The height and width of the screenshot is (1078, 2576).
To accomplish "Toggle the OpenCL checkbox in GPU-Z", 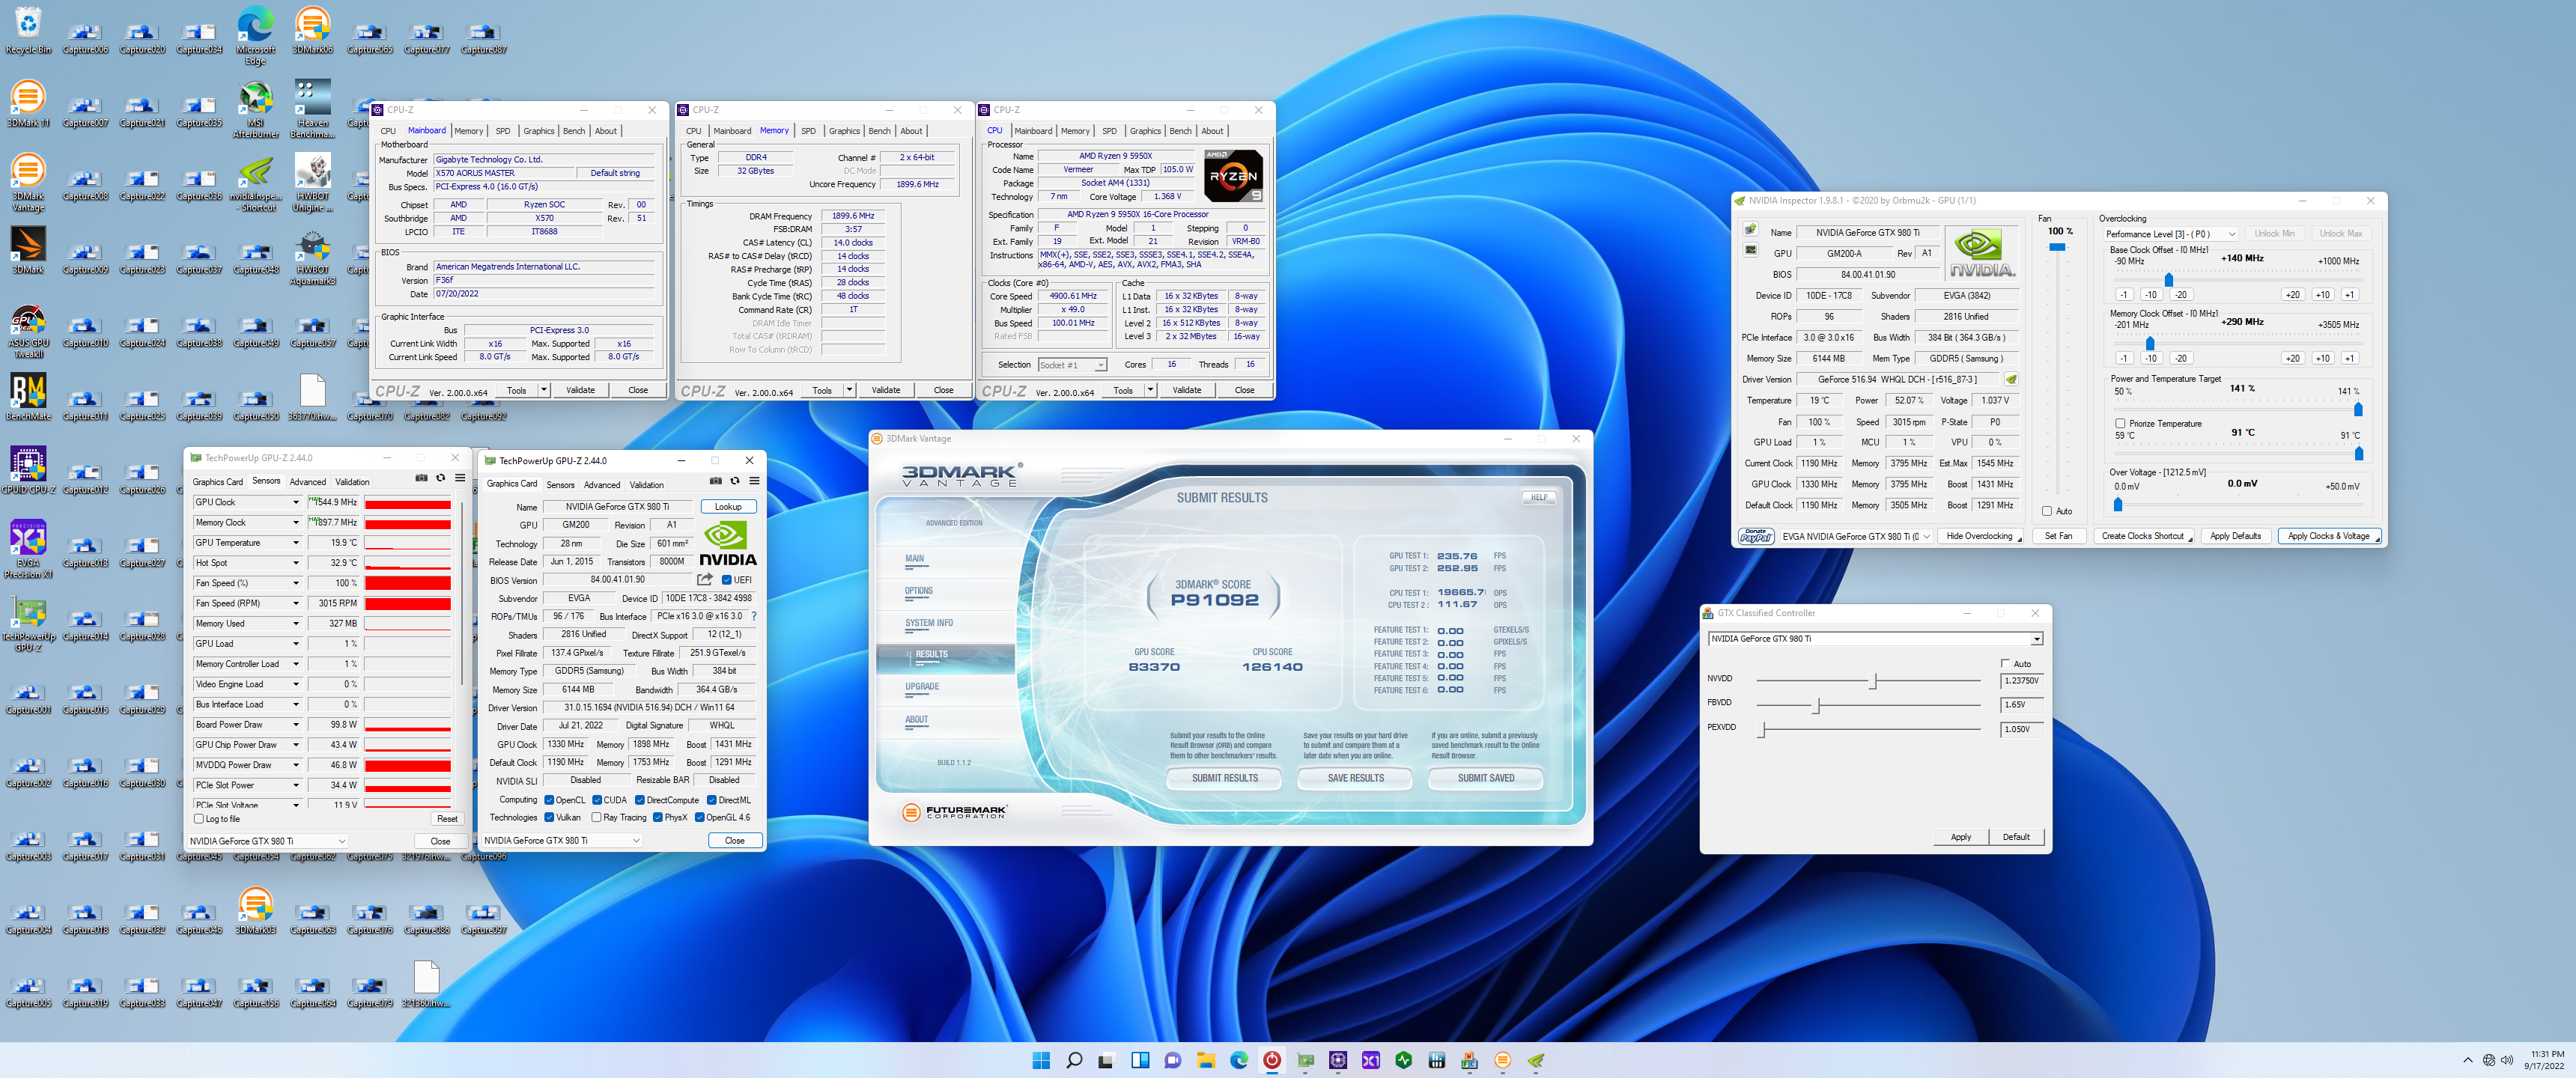I will click(549, 800).
